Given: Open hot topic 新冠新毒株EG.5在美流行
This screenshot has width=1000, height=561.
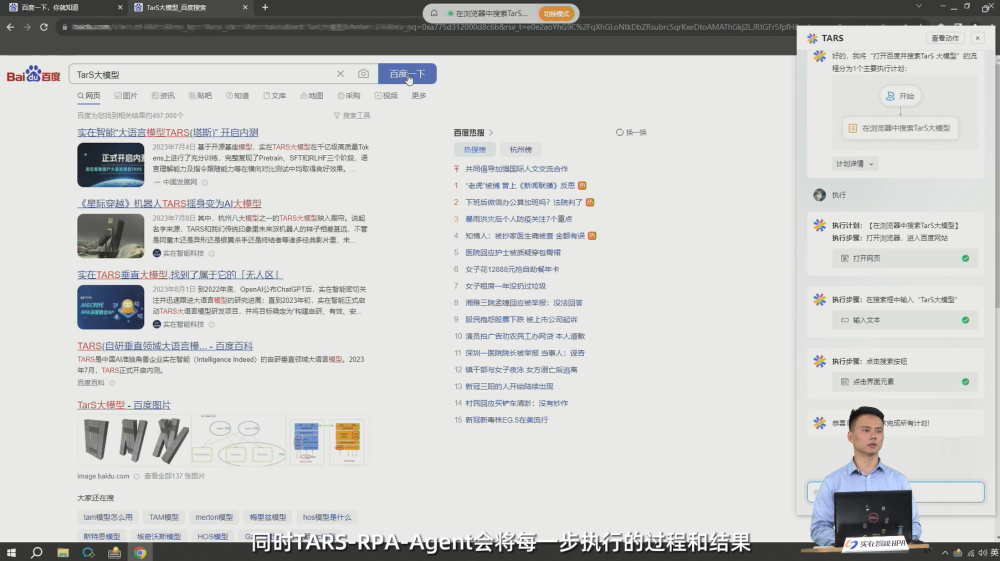Looking at the screenshot, I should (x=506, y=420).
